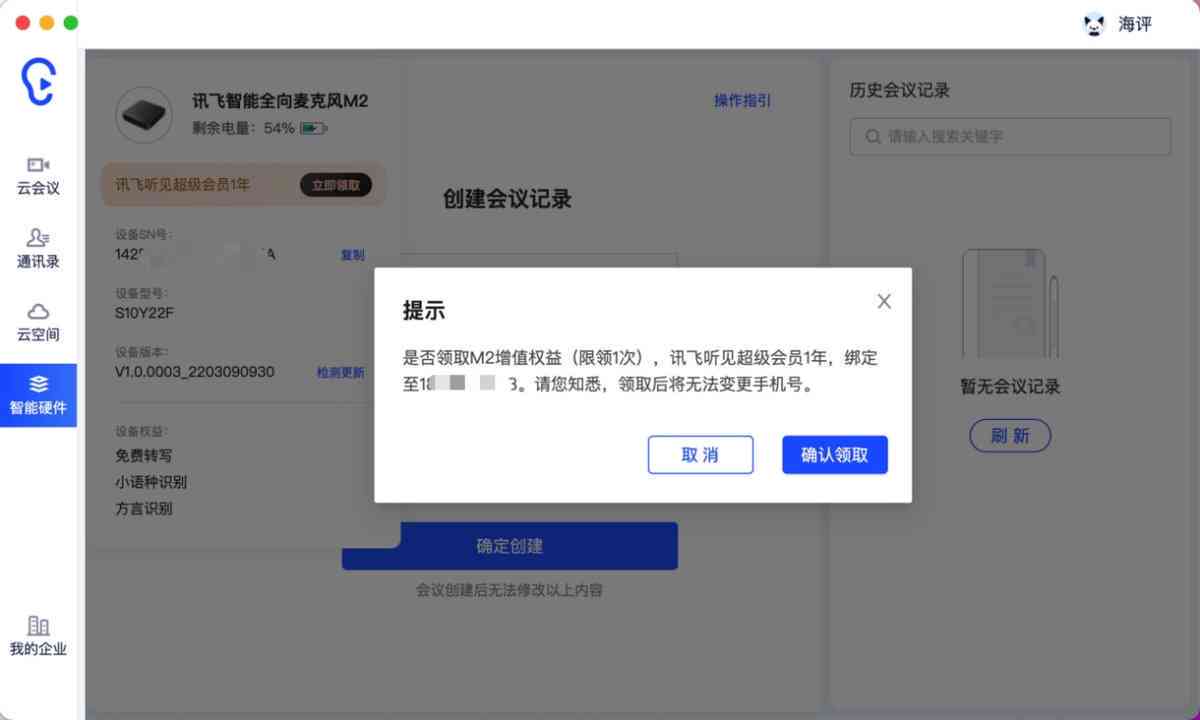Click the 小语种识别 benefit entry
Viewport: 1200px width, 720px height.
(x=151, y=482)
